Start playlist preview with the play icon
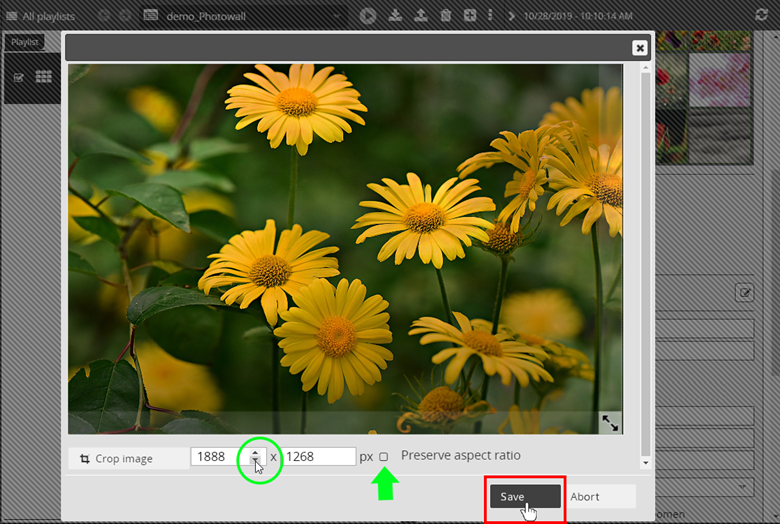The height and width of the screenshot is (524, 780). coord(368,15)
